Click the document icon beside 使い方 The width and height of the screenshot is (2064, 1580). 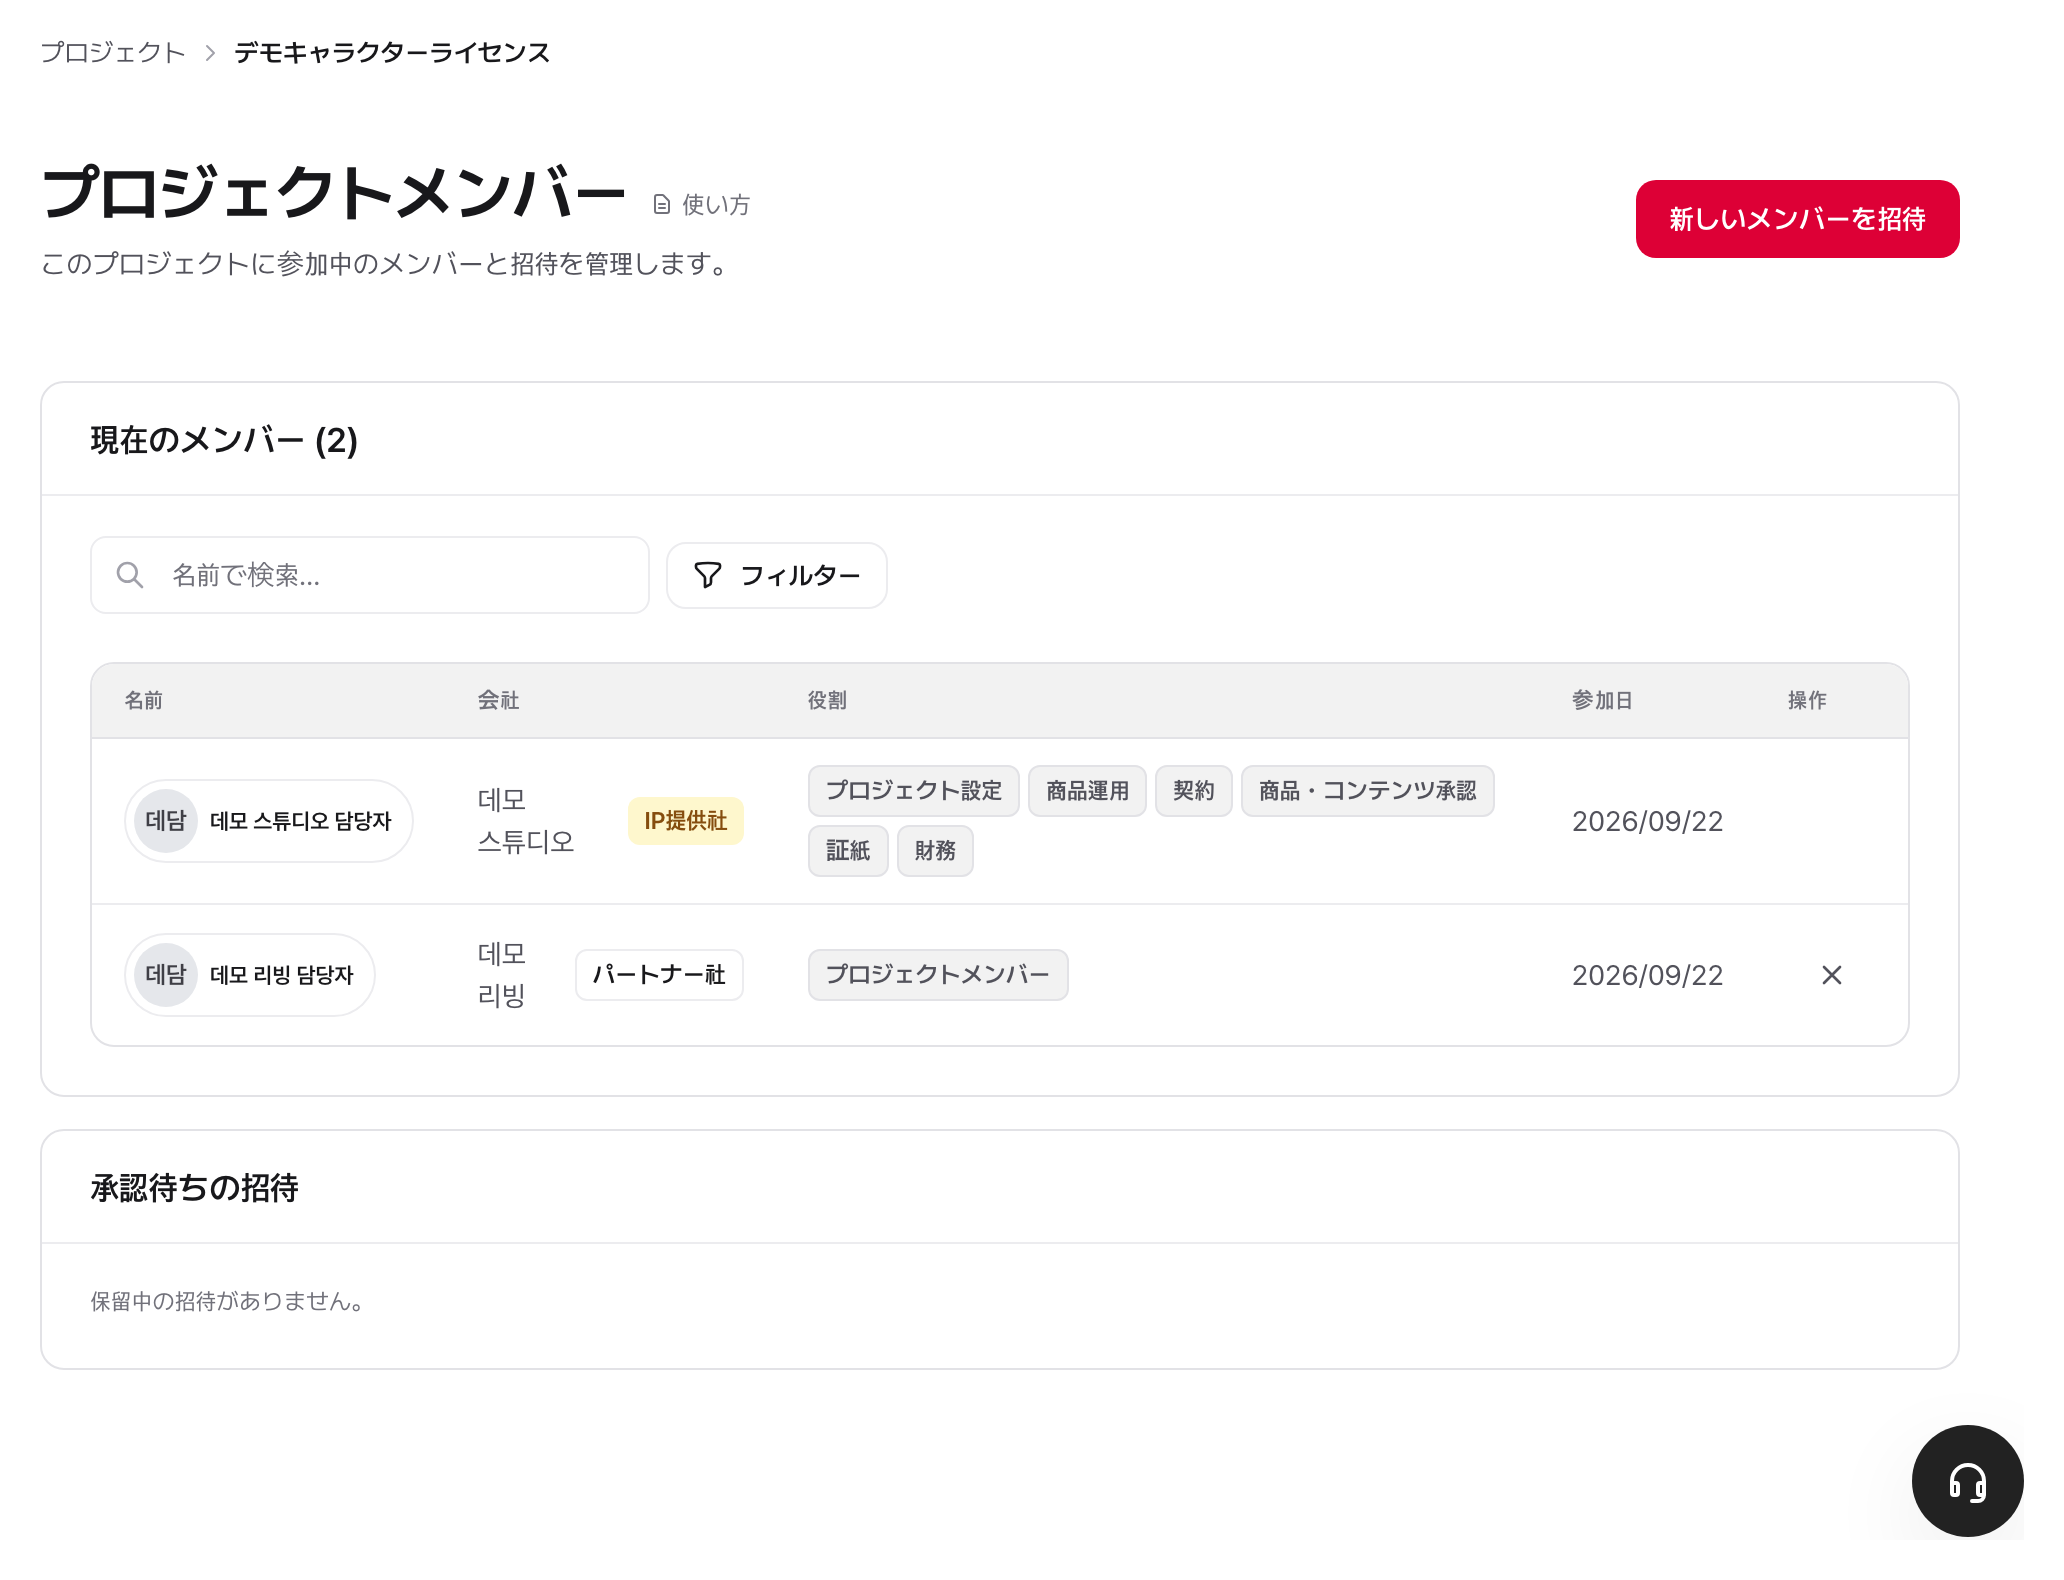click(x=661, y=205)
